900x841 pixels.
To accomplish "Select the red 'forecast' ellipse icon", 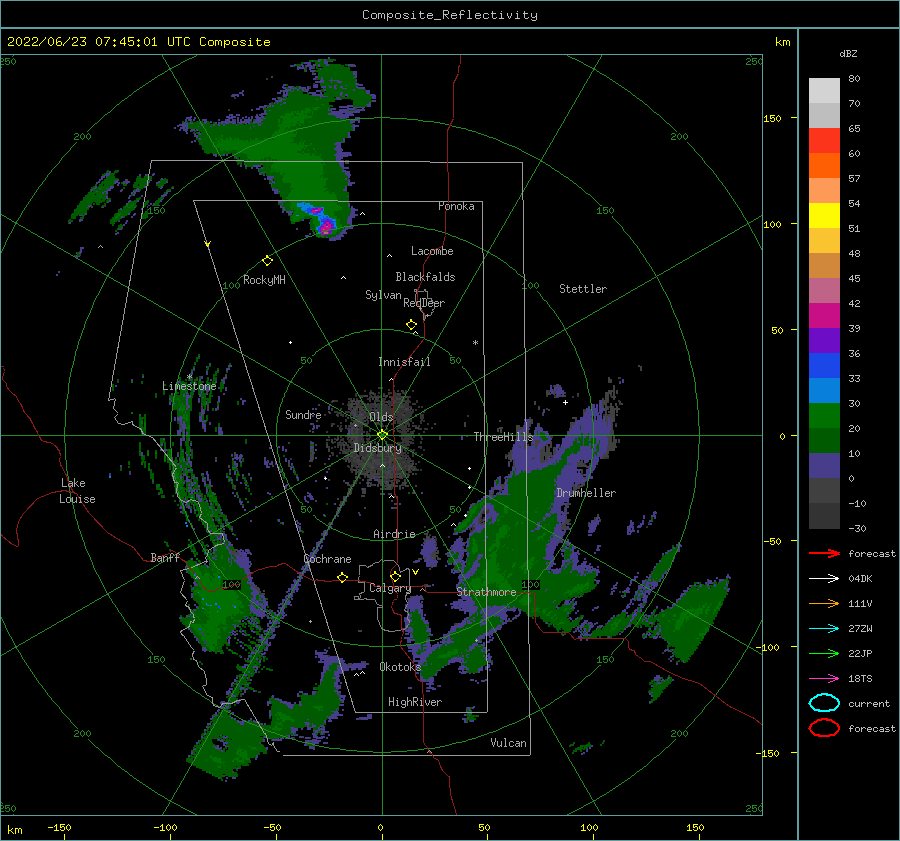I will coord(824,728).
